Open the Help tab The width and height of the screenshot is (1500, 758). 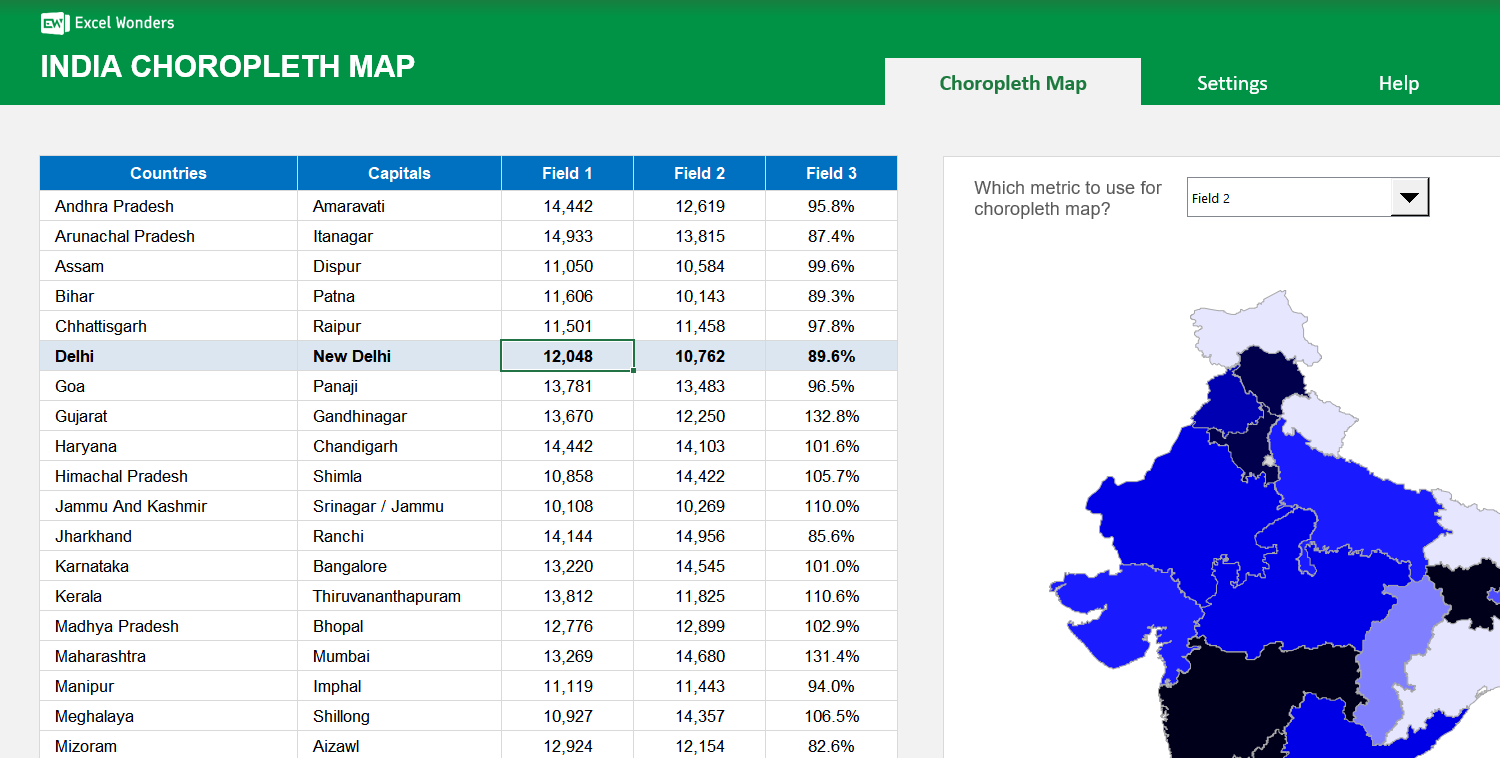click(x=1398, y=83)
